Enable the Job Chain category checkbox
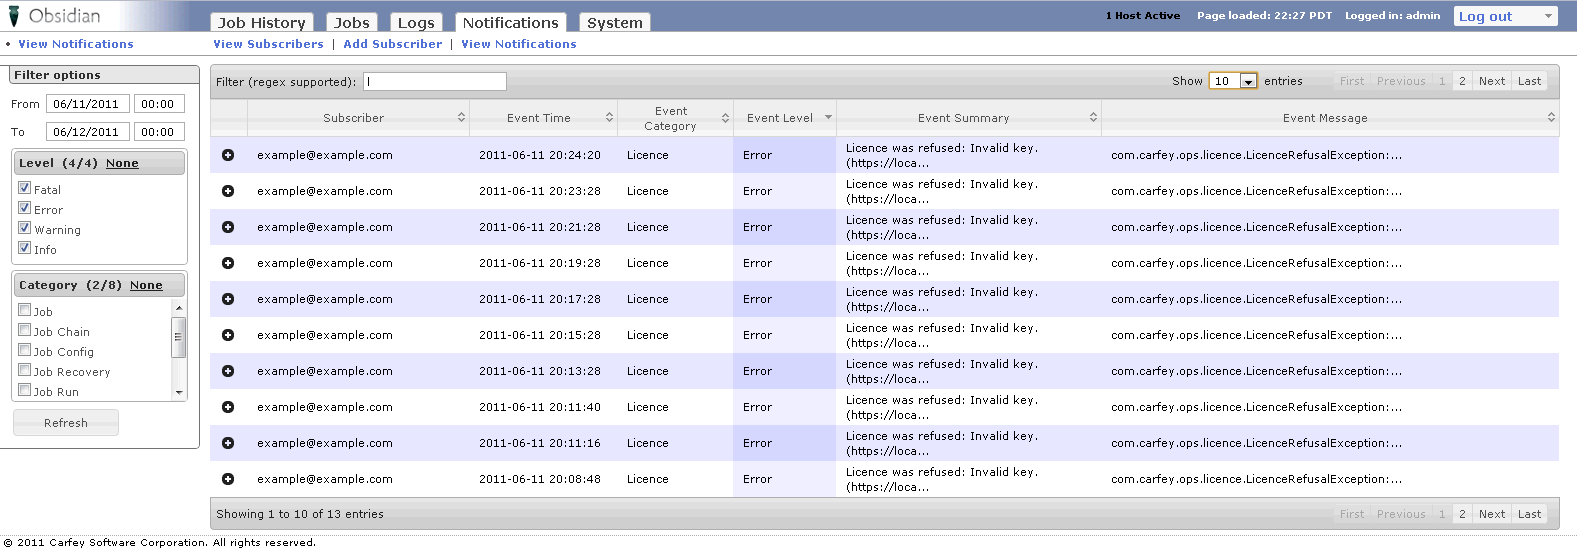Viewport: 1577px width, 555px height. pos(25,330)
